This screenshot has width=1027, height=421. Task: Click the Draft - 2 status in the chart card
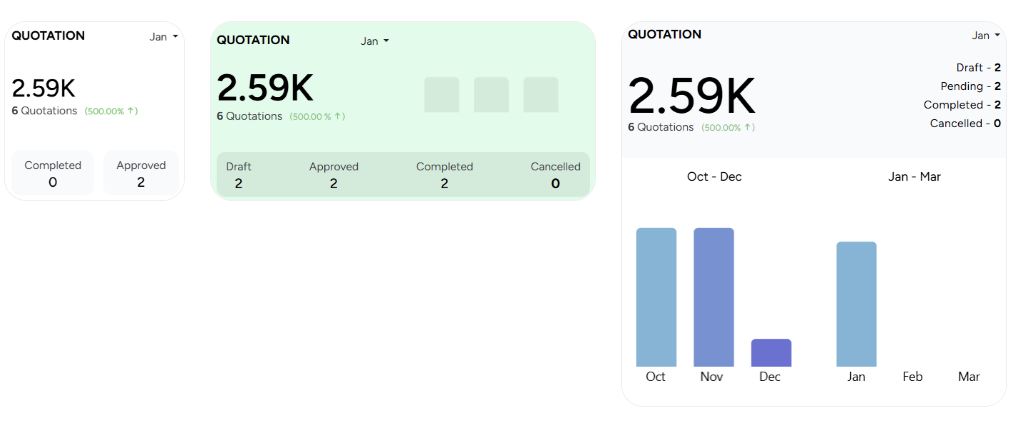tap(978, 68)
